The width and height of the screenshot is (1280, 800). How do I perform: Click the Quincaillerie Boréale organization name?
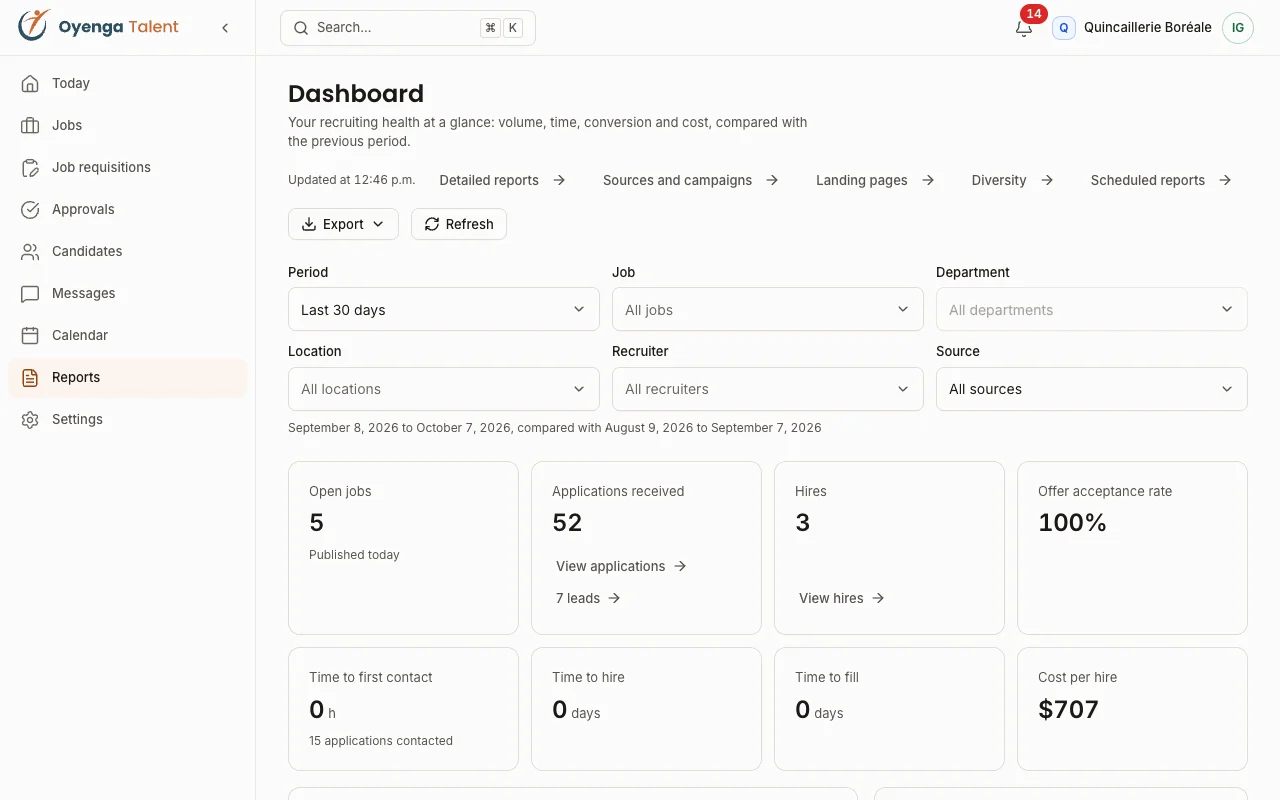[1148, 28]
